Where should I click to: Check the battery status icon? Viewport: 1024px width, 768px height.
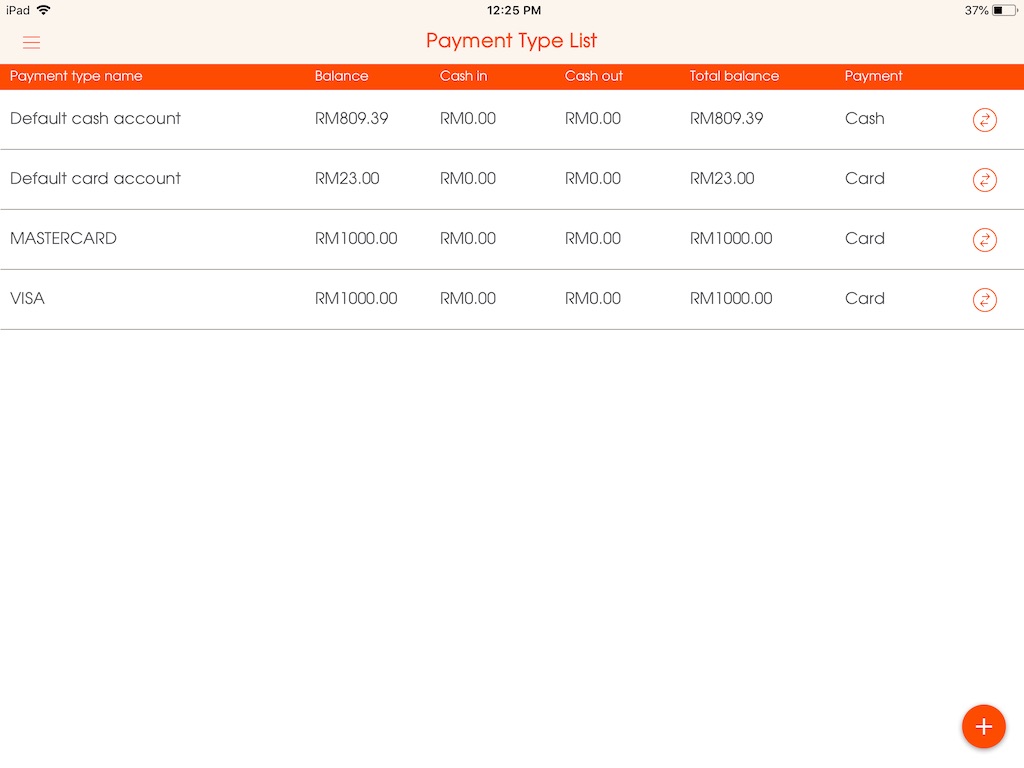click(x=1005, y=10)
